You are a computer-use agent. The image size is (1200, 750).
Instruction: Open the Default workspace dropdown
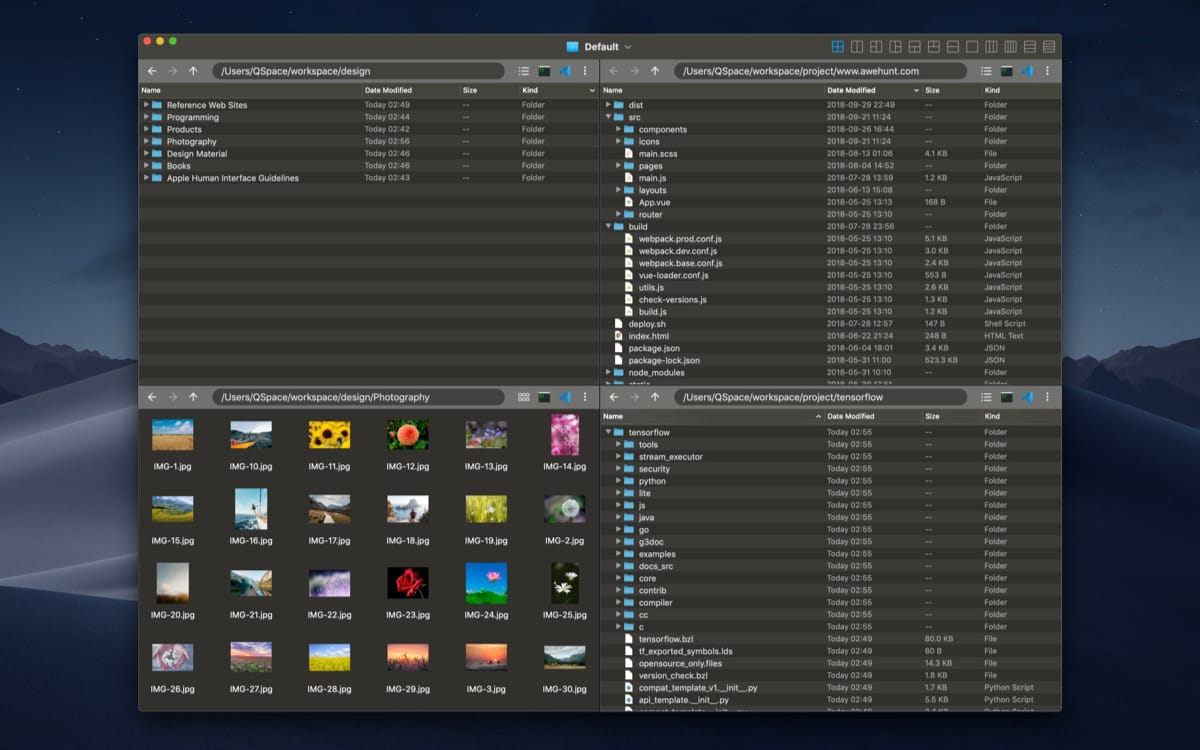[x=599, y=47]
